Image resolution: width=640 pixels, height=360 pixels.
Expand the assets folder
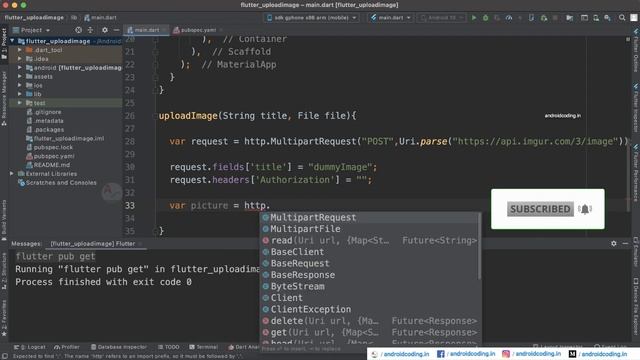19,76
